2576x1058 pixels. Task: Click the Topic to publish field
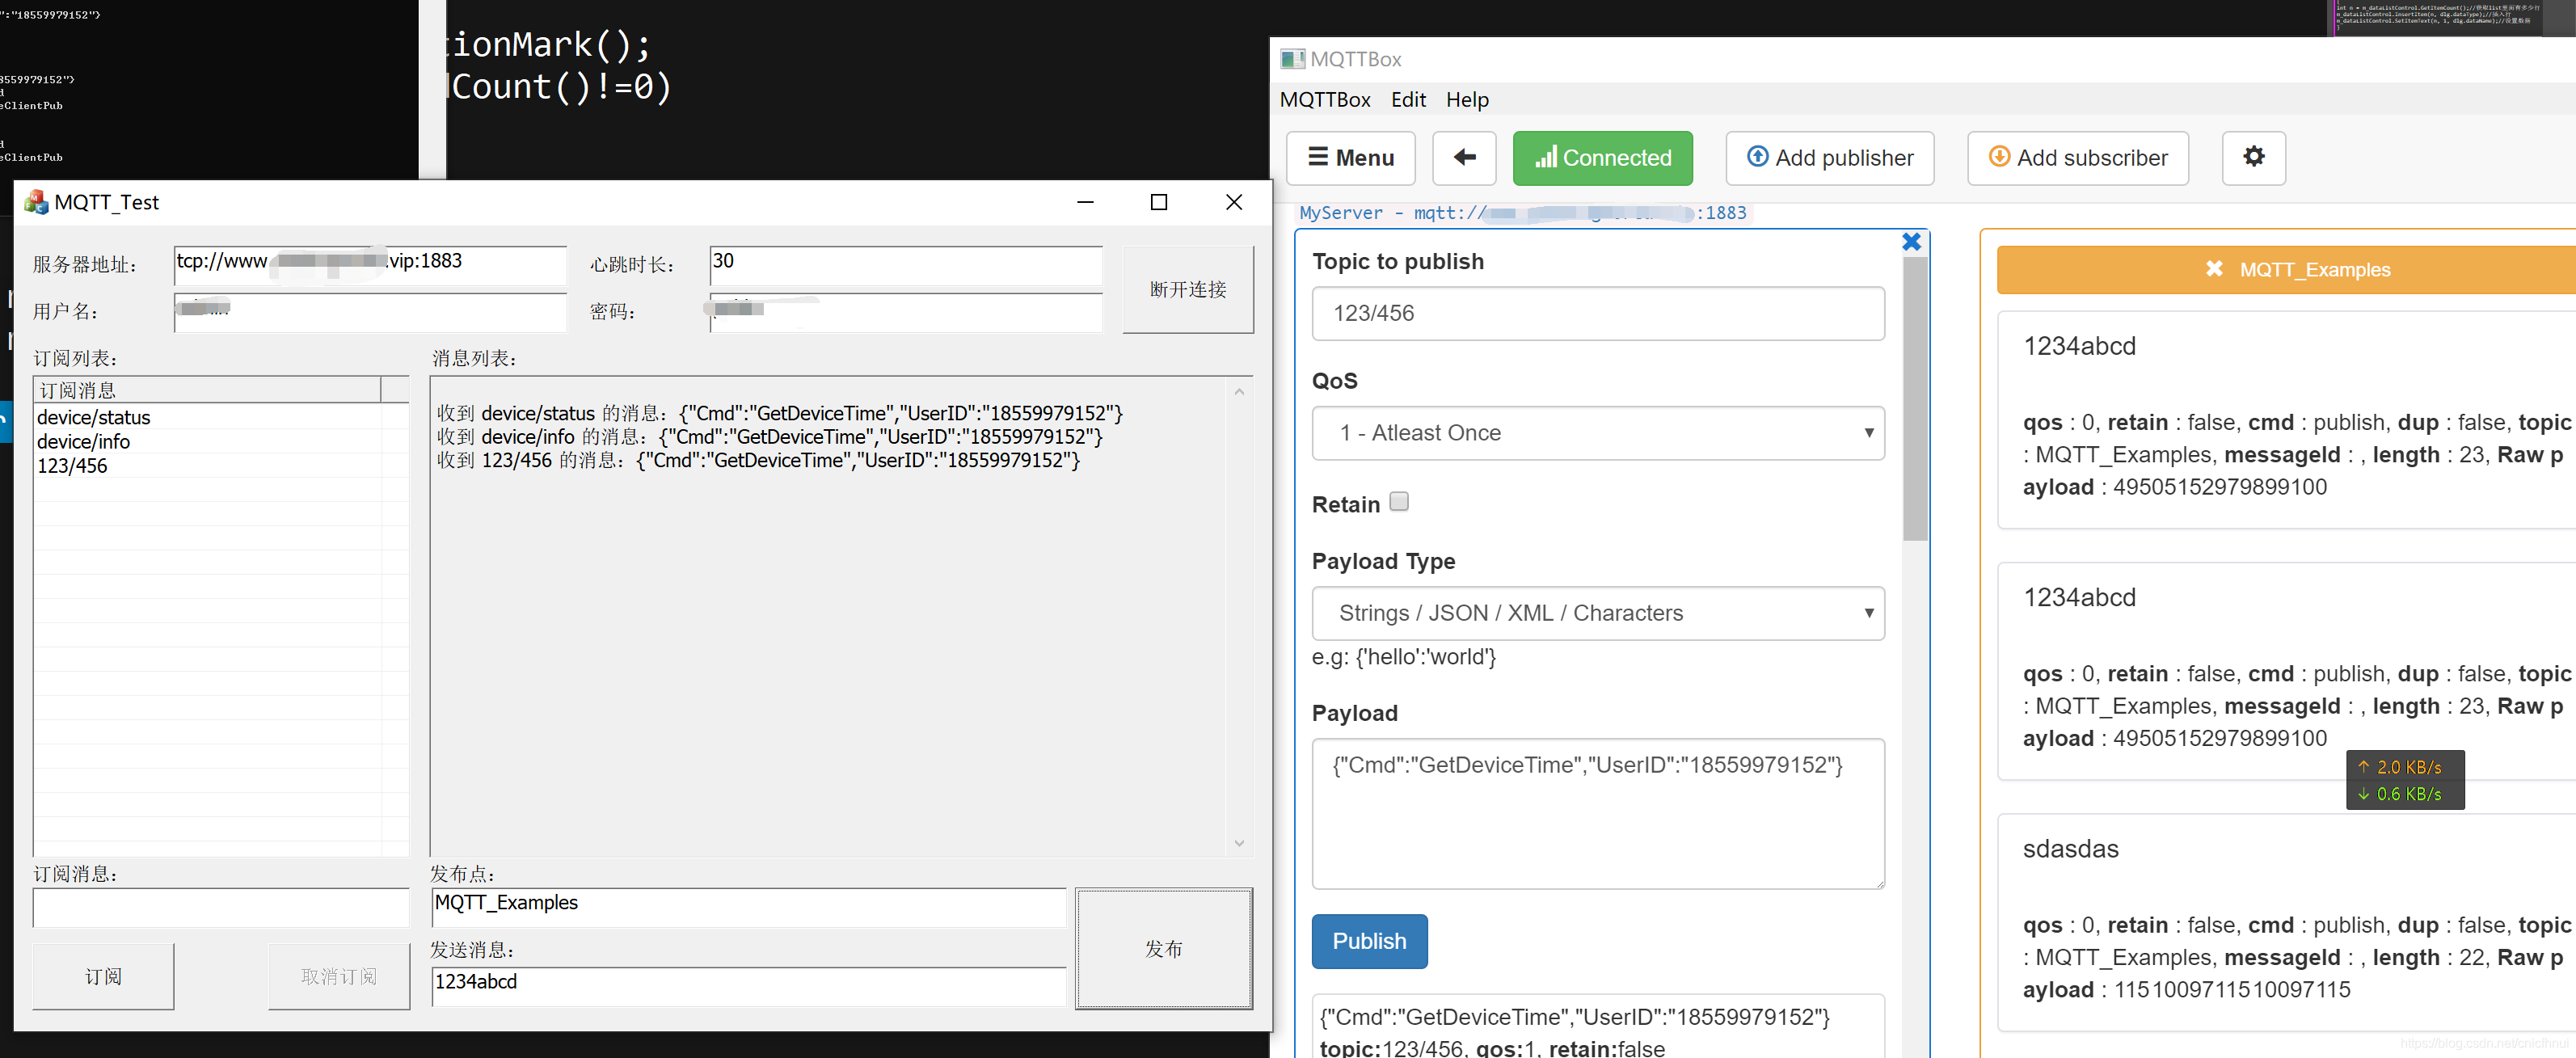(x=1597, y=313)
